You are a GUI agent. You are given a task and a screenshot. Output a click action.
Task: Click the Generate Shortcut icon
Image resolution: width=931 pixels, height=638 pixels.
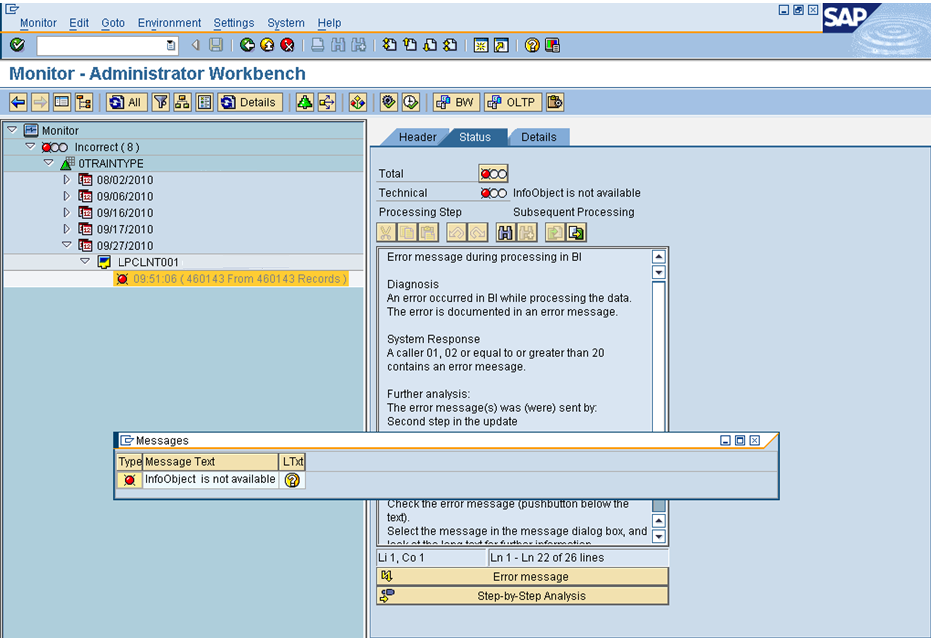pos(501,45)
